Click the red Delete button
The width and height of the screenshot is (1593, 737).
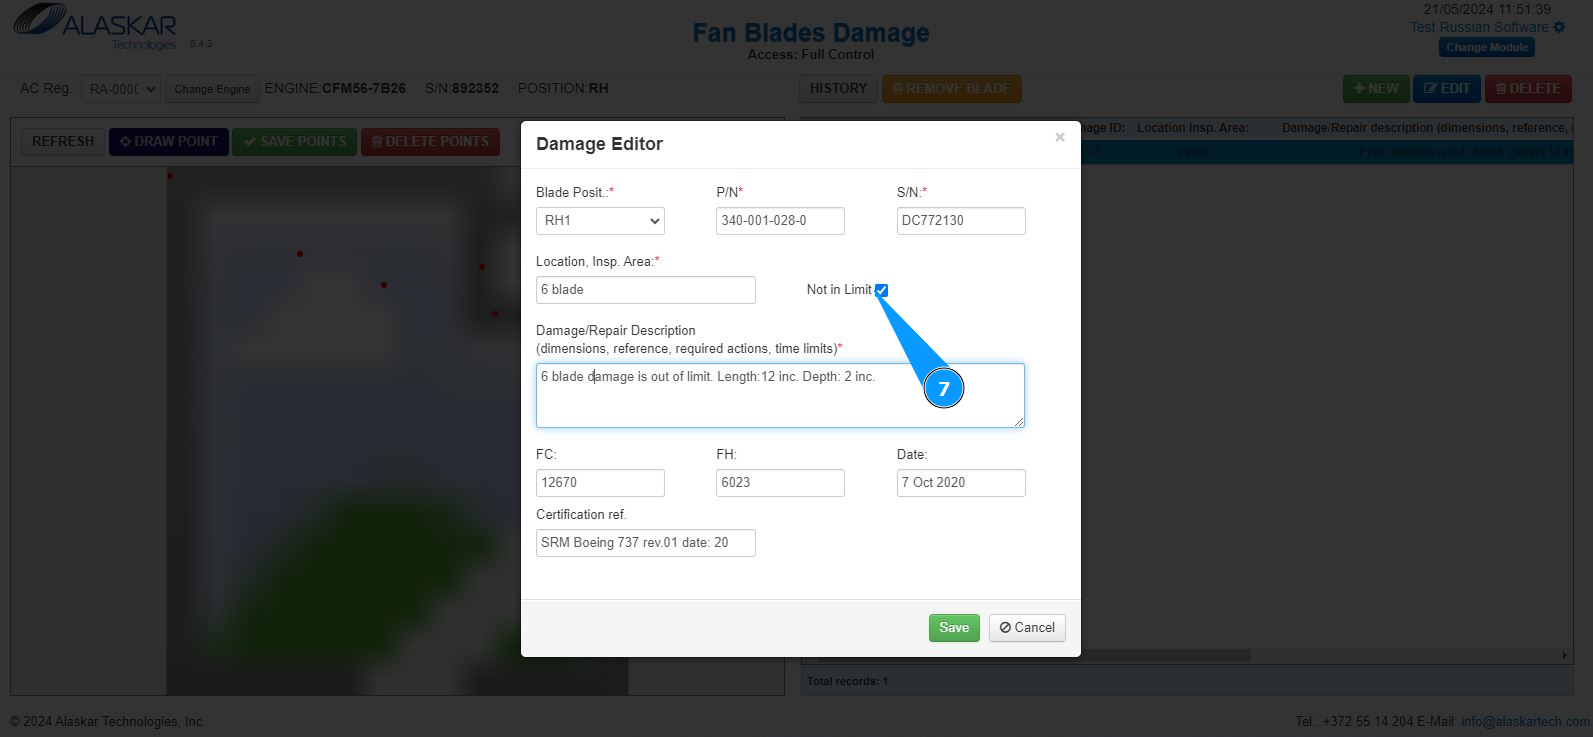[1528, 89]
